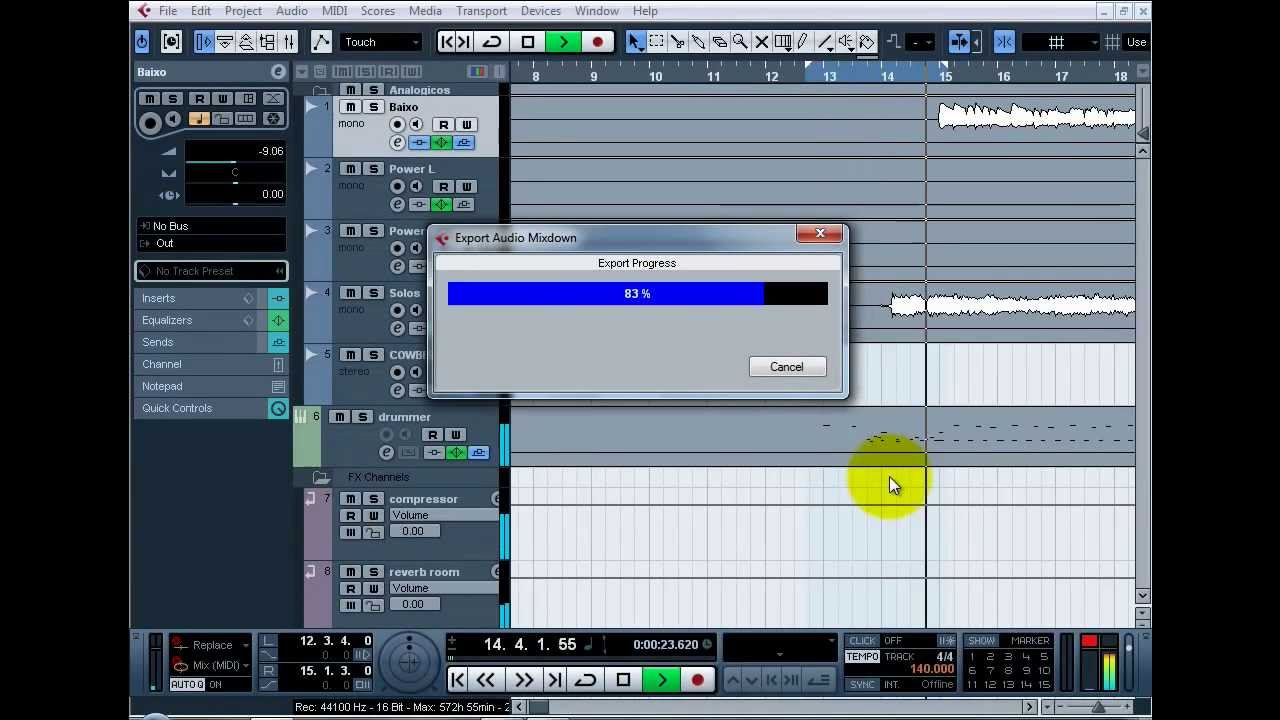Open Baixo edit channel e in inspector header
This screenshot has width=1280, height=720.
tap(278, 72)
